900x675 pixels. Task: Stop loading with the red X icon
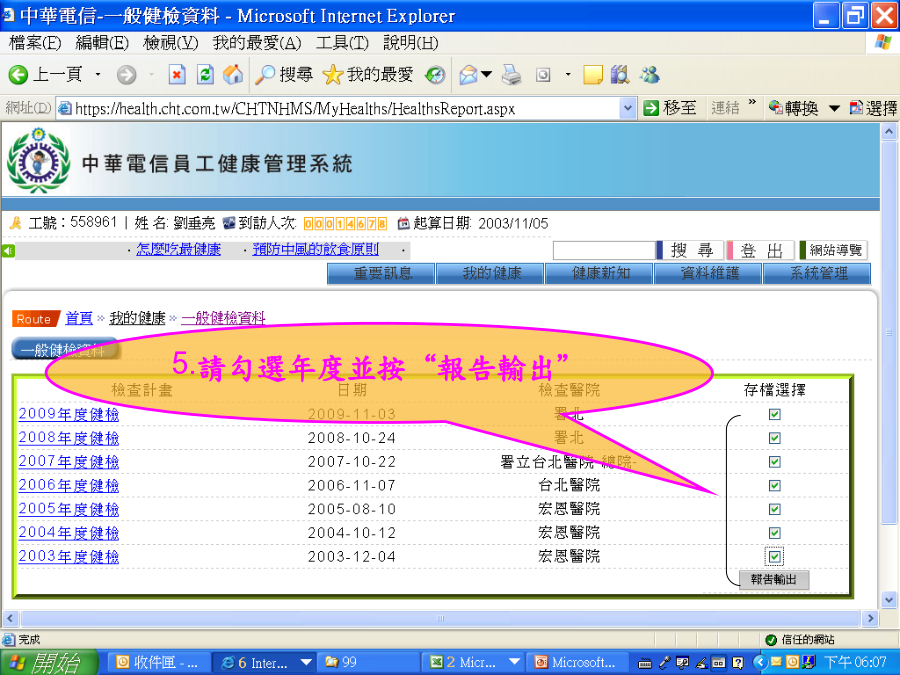177,75
